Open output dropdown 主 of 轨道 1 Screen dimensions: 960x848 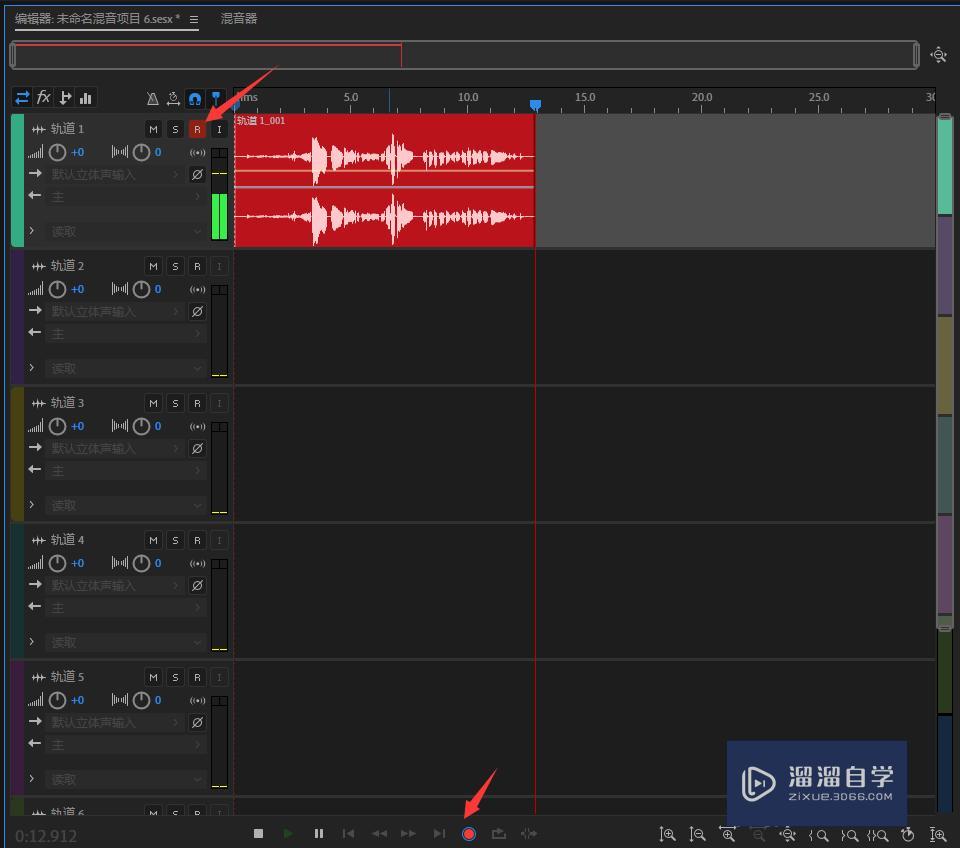coord(125,197)
